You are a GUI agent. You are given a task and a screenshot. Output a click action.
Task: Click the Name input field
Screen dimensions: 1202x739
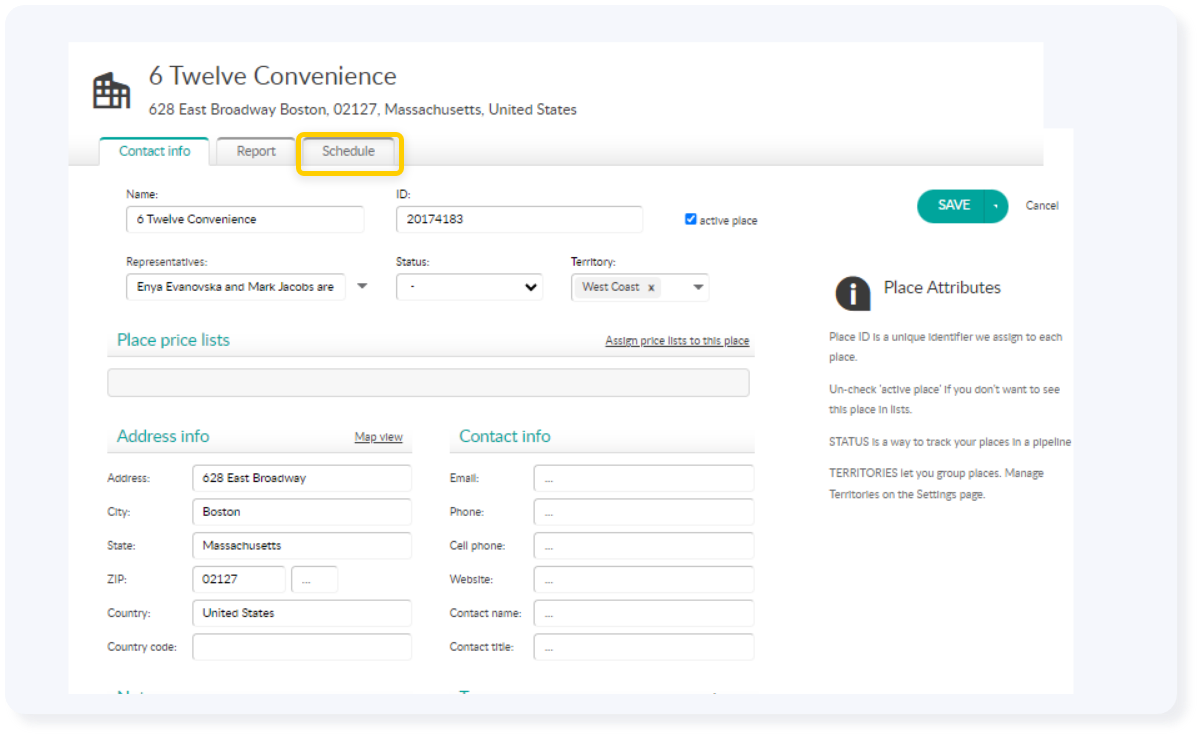pyautogui.click(x=245, y=219)
